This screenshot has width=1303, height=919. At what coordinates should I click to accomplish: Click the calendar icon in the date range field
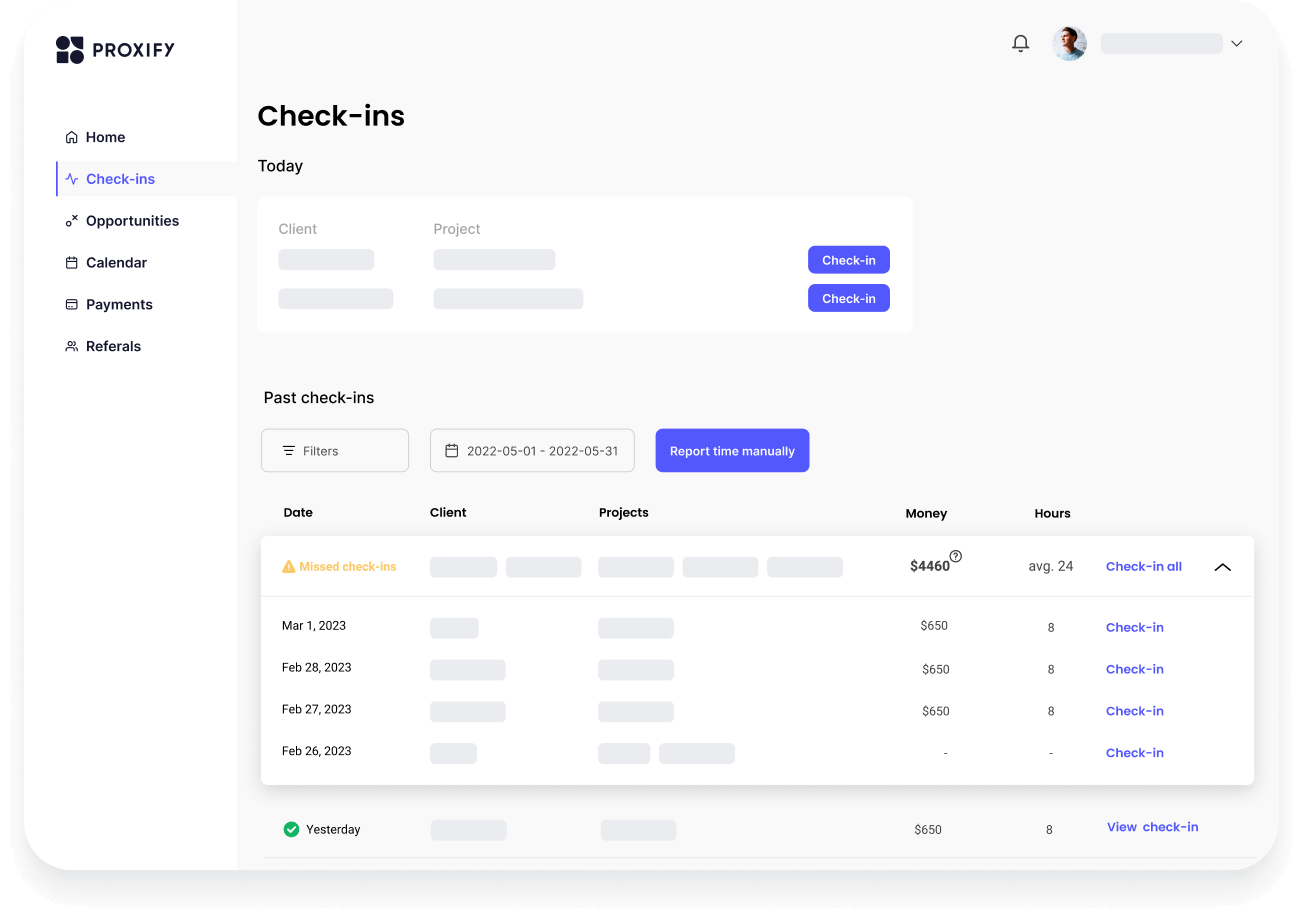pyautogui.click(x=453, y=450)
